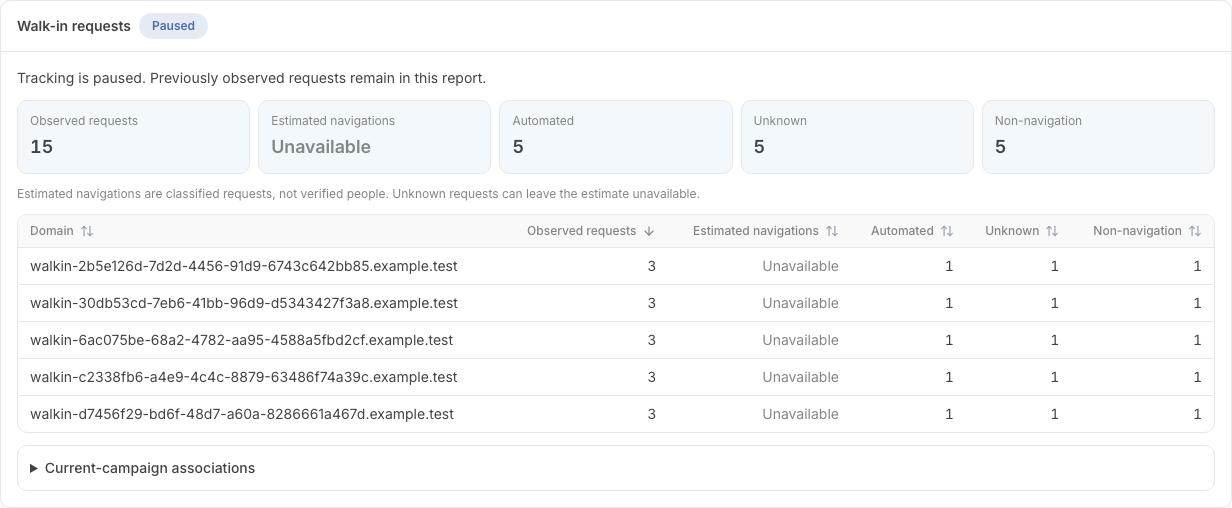This screenshot has height=508, width=1232.
Task: Click the Estimated navigations column sort icon
Action: [x=832, y=231]
